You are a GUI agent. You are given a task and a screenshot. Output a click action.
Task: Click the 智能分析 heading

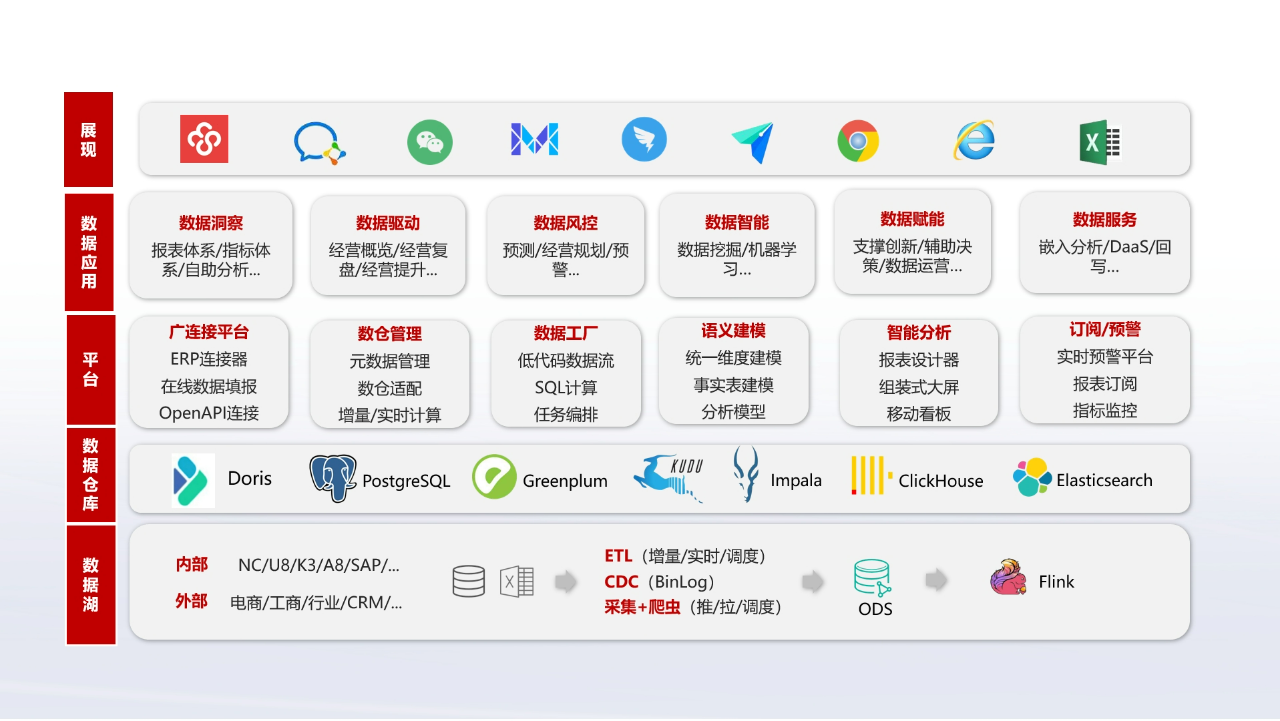click(919, 332)
